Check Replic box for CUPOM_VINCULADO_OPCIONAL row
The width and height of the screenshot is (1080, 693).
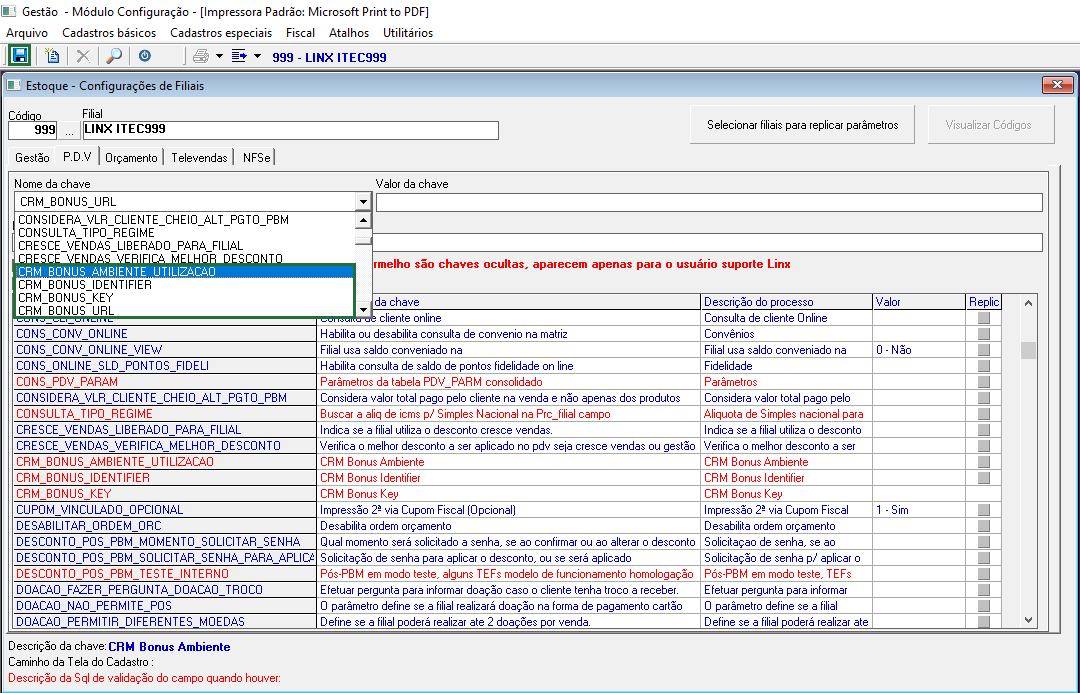(984, 510)
